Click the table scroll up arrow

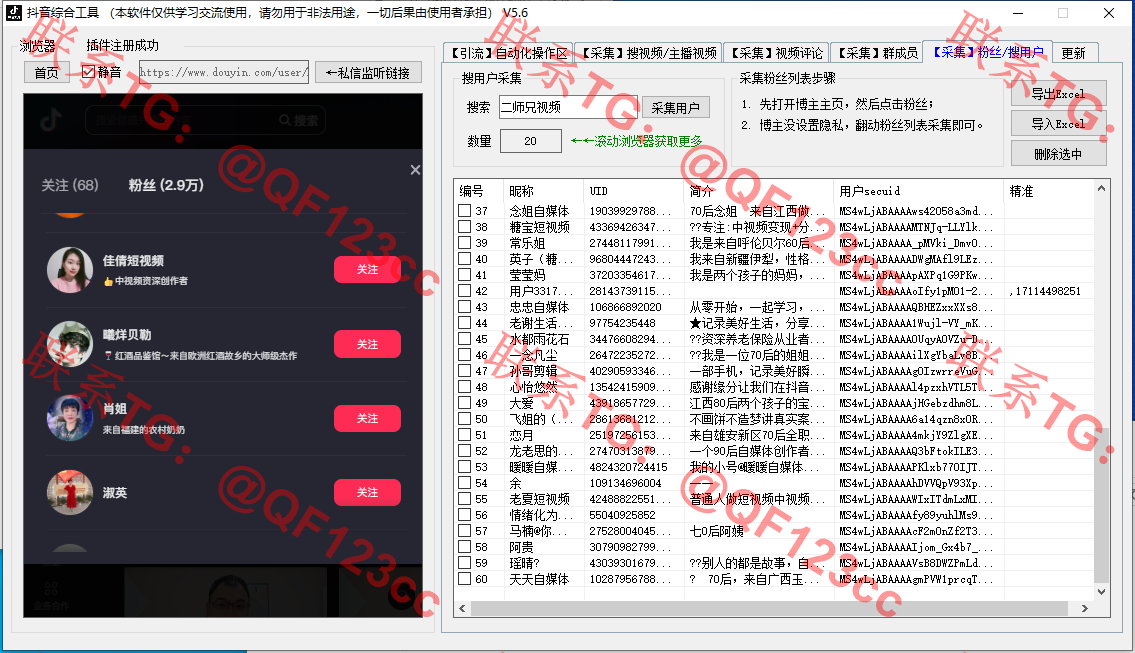(x=1101, y=188)
